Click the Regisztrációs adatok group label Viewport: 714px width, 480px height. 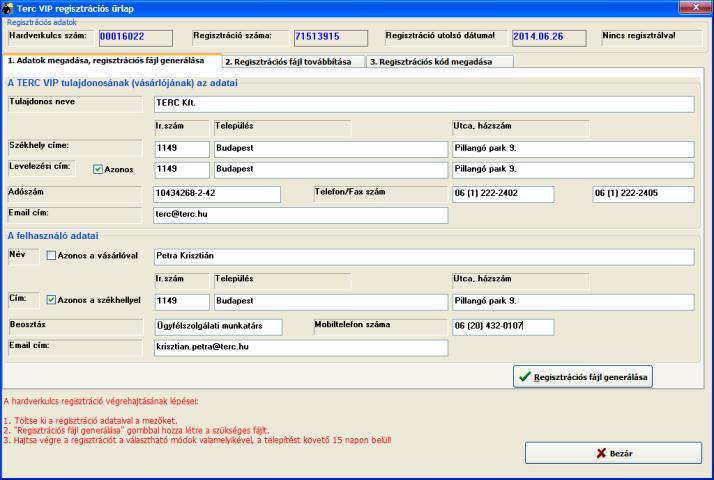(41, 22)
